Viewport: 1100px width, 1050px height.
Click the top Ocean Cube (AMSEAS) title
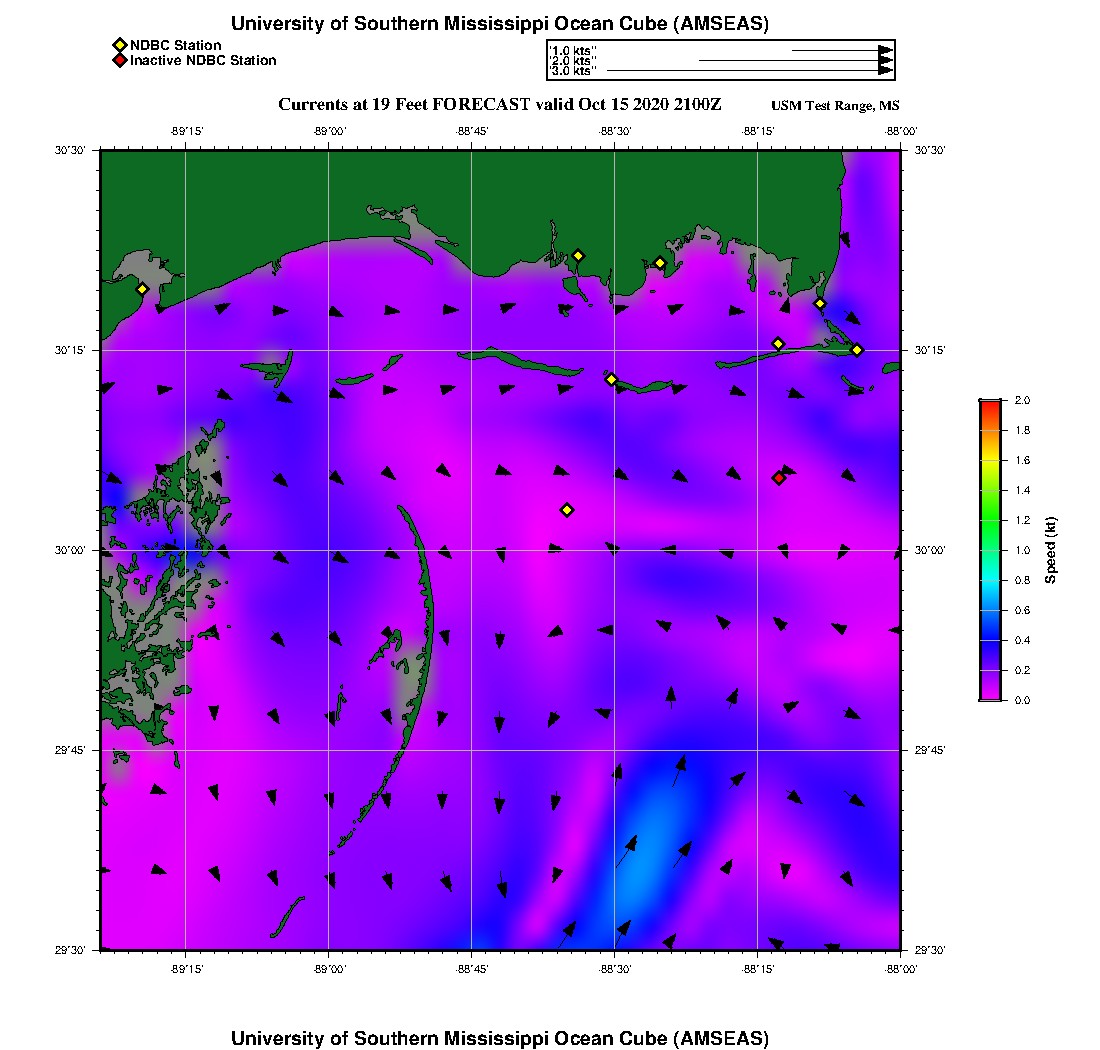499,24
